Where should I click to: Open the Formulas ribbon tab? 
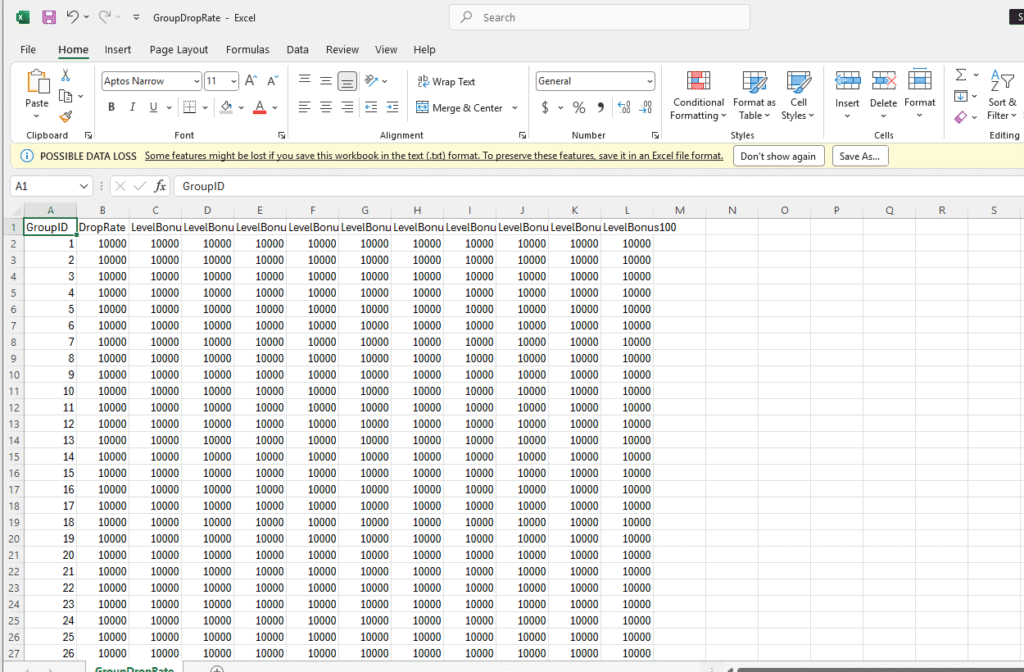[x=247, y=49]
